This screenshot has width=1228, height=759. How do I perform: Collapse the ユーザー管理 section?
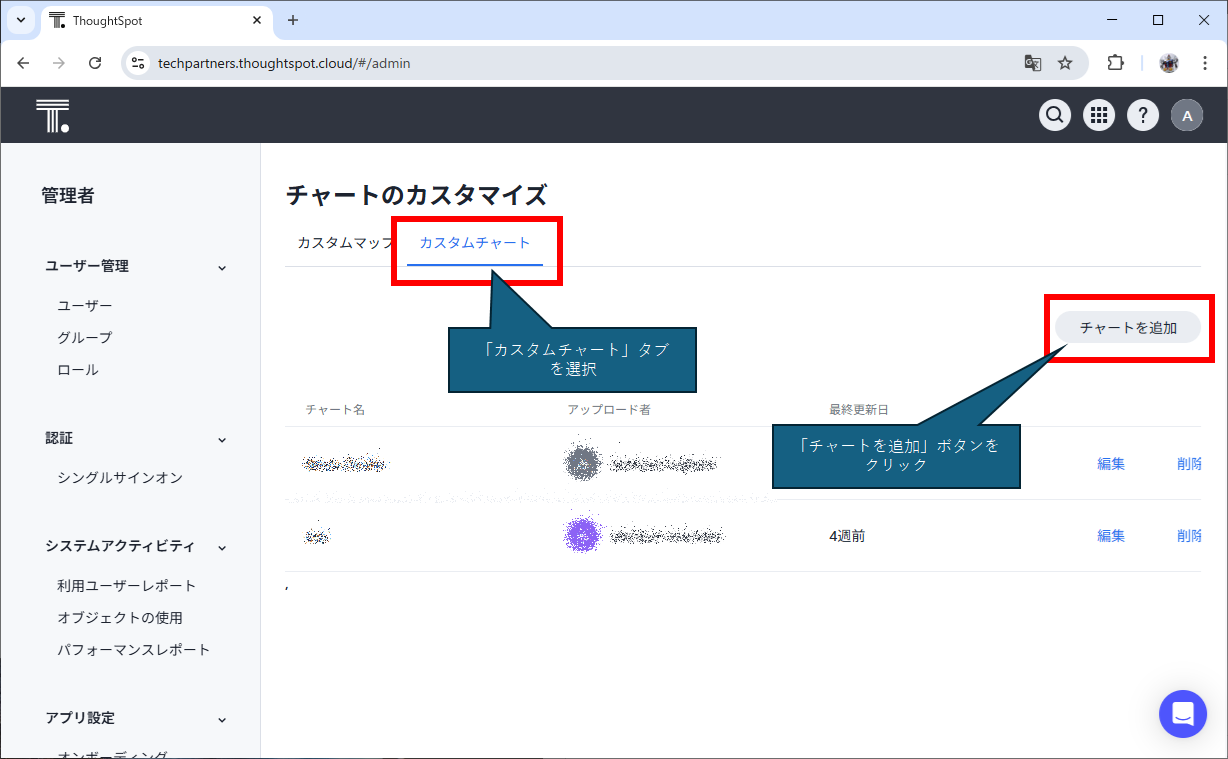coord(222,267)
